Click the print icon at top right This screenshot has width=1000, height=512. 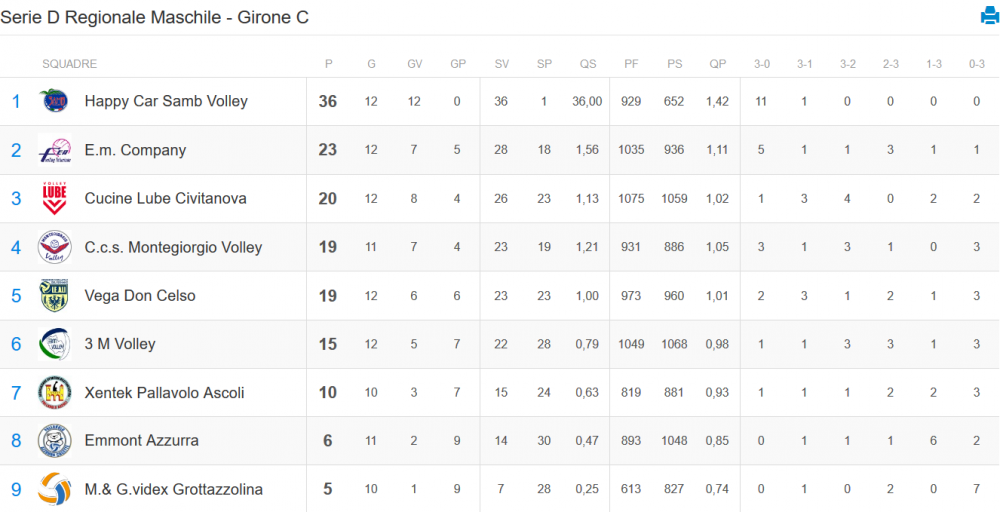tap(989, 16)
